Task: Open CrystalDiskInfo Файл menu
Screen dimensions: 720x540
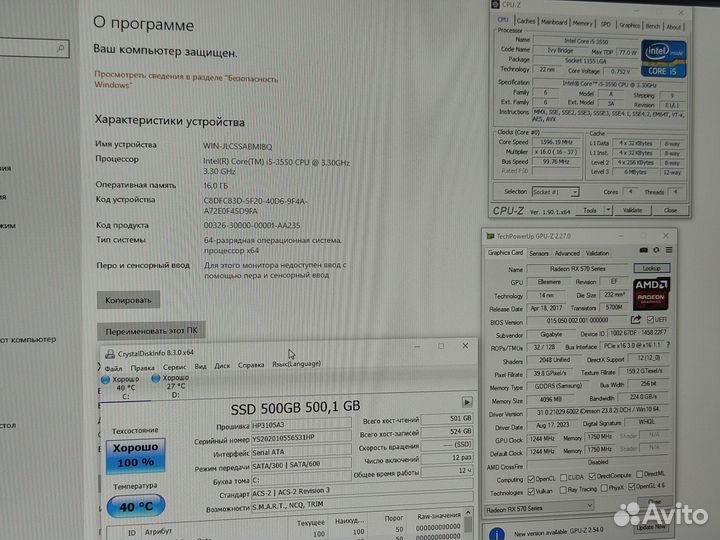Action: (113, 368)
